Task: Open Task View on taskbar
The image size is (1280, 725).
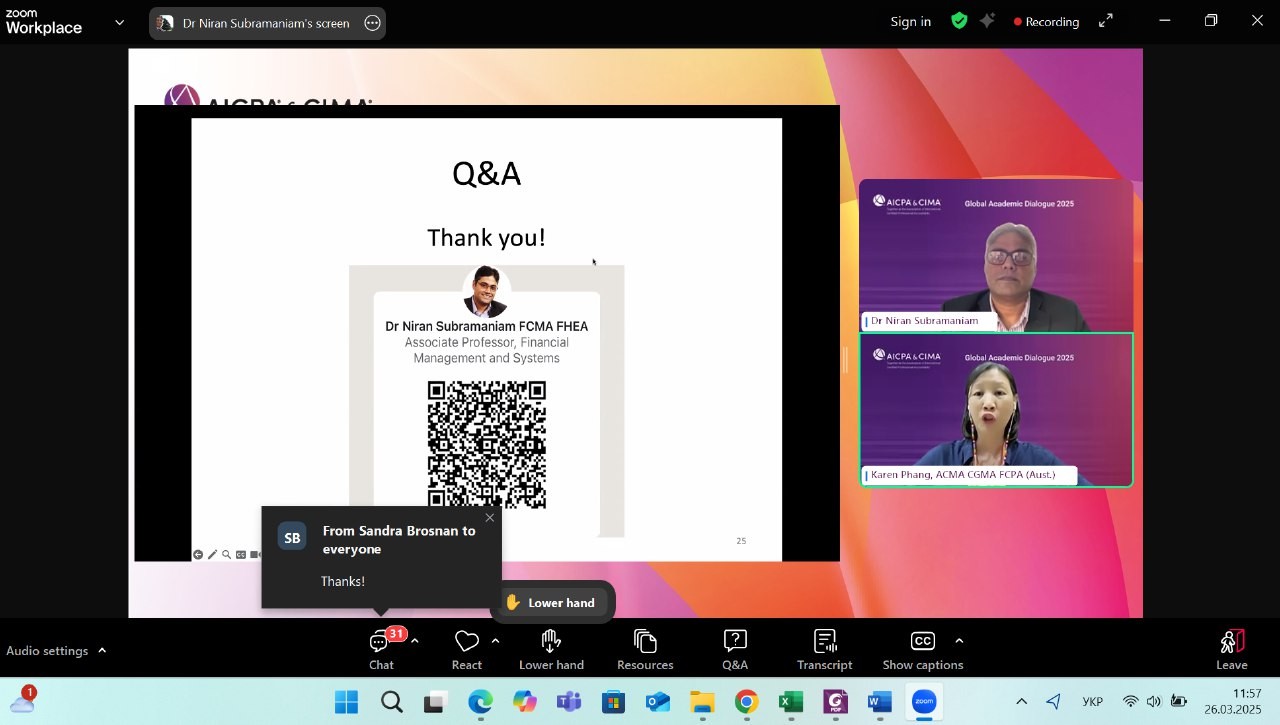Action: [434, 703]
